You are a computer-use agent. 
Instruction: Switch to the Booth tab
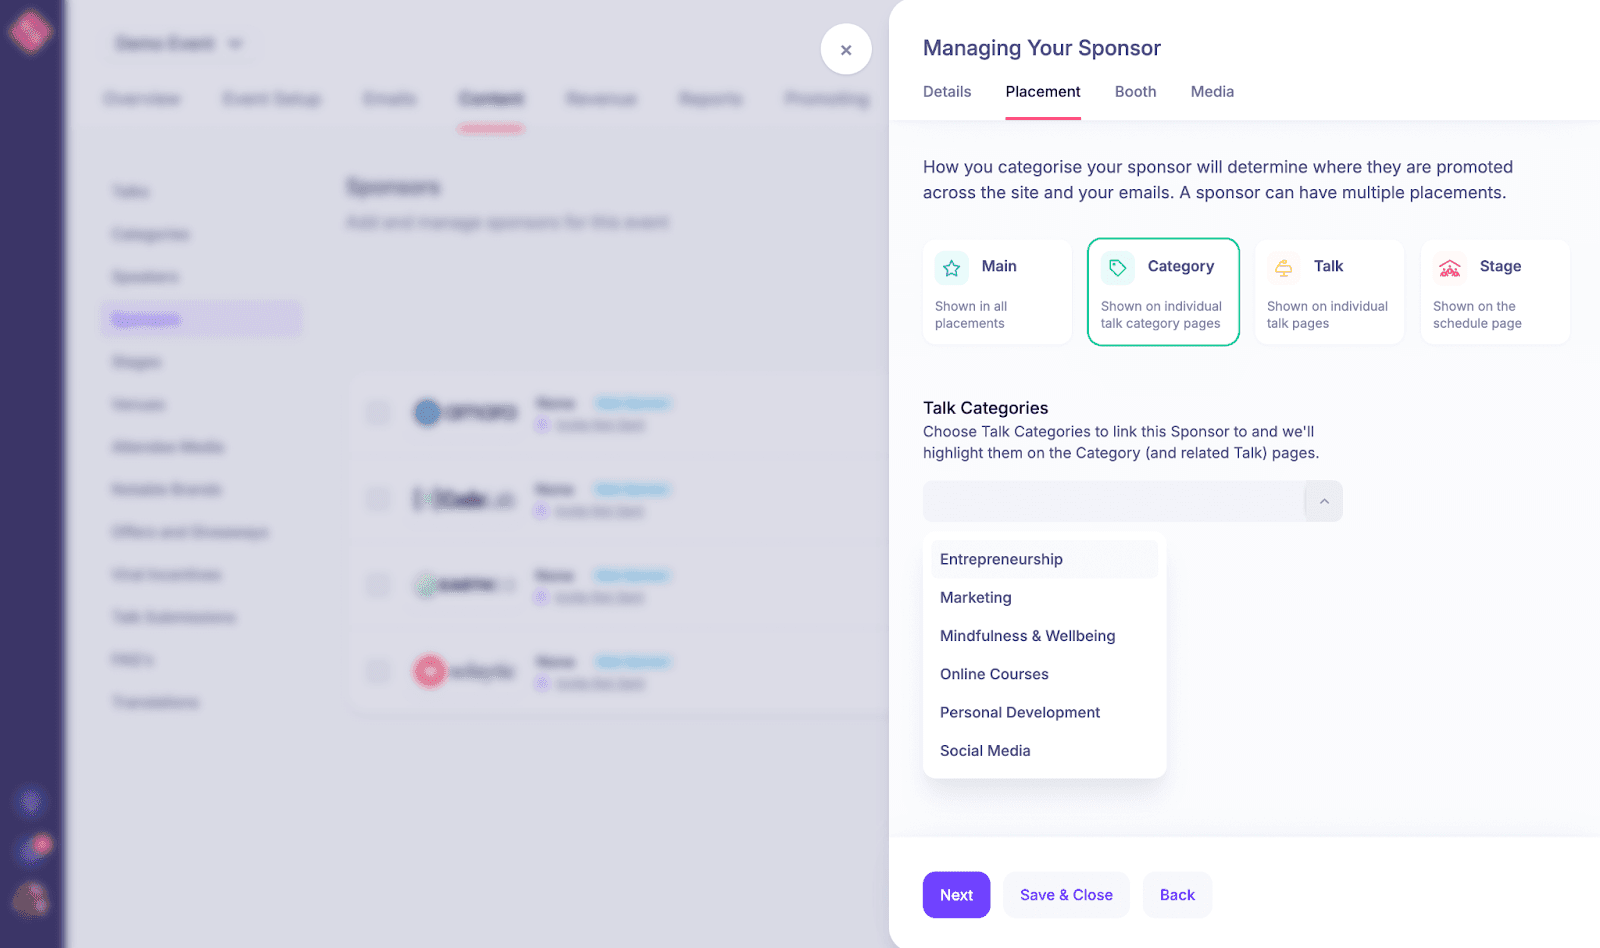[1135, 91]
